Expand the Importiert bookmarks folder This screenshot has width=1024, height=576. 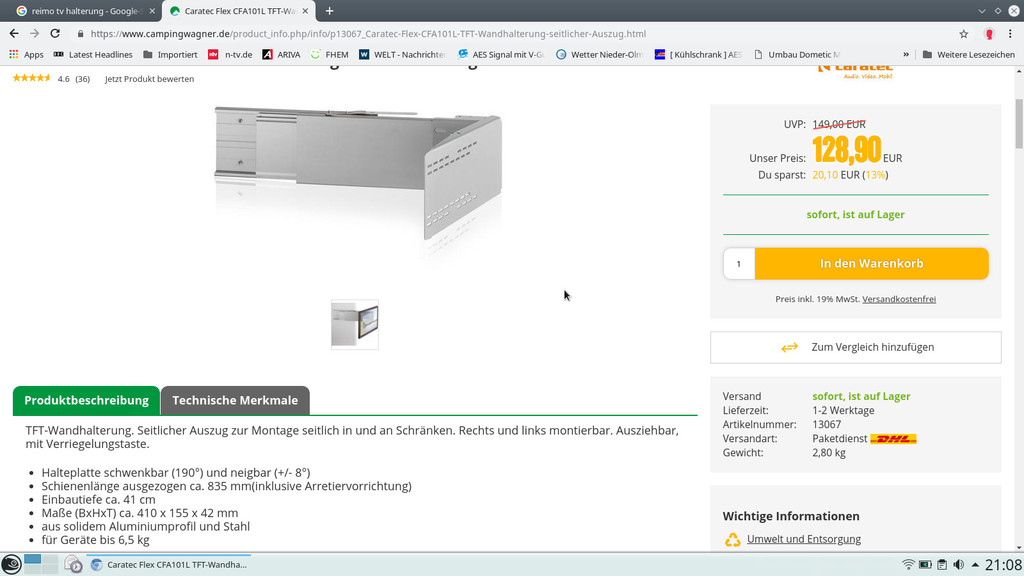170,54
